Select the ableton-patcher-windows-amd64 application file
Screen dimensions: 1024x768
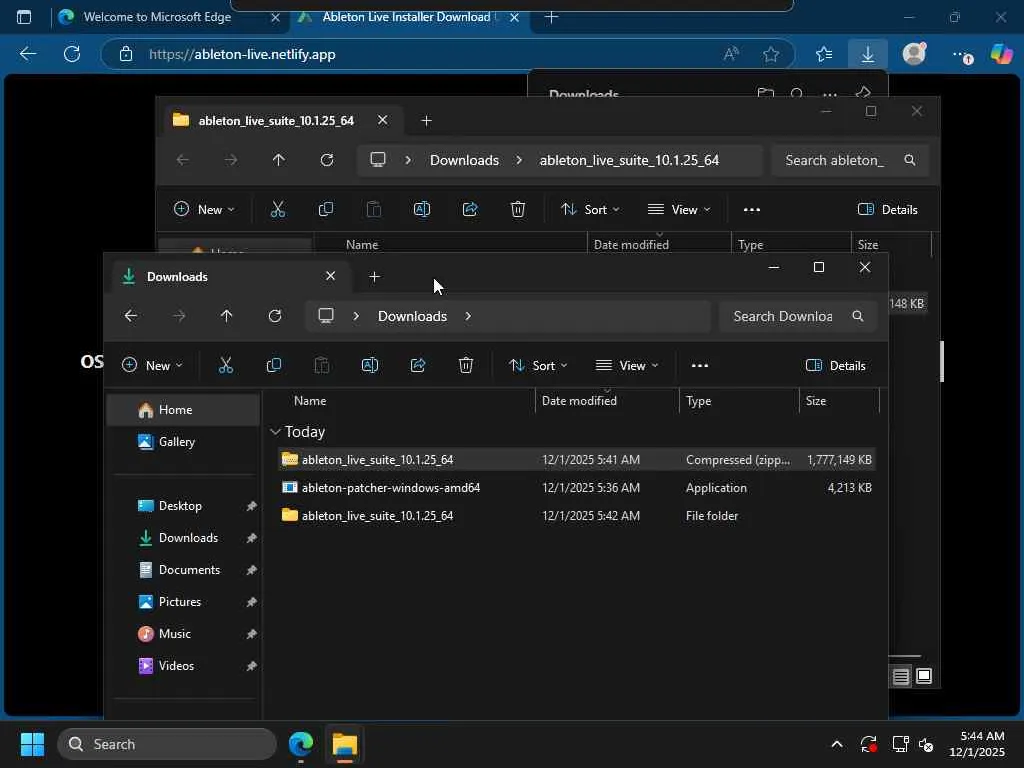[391, 488]
